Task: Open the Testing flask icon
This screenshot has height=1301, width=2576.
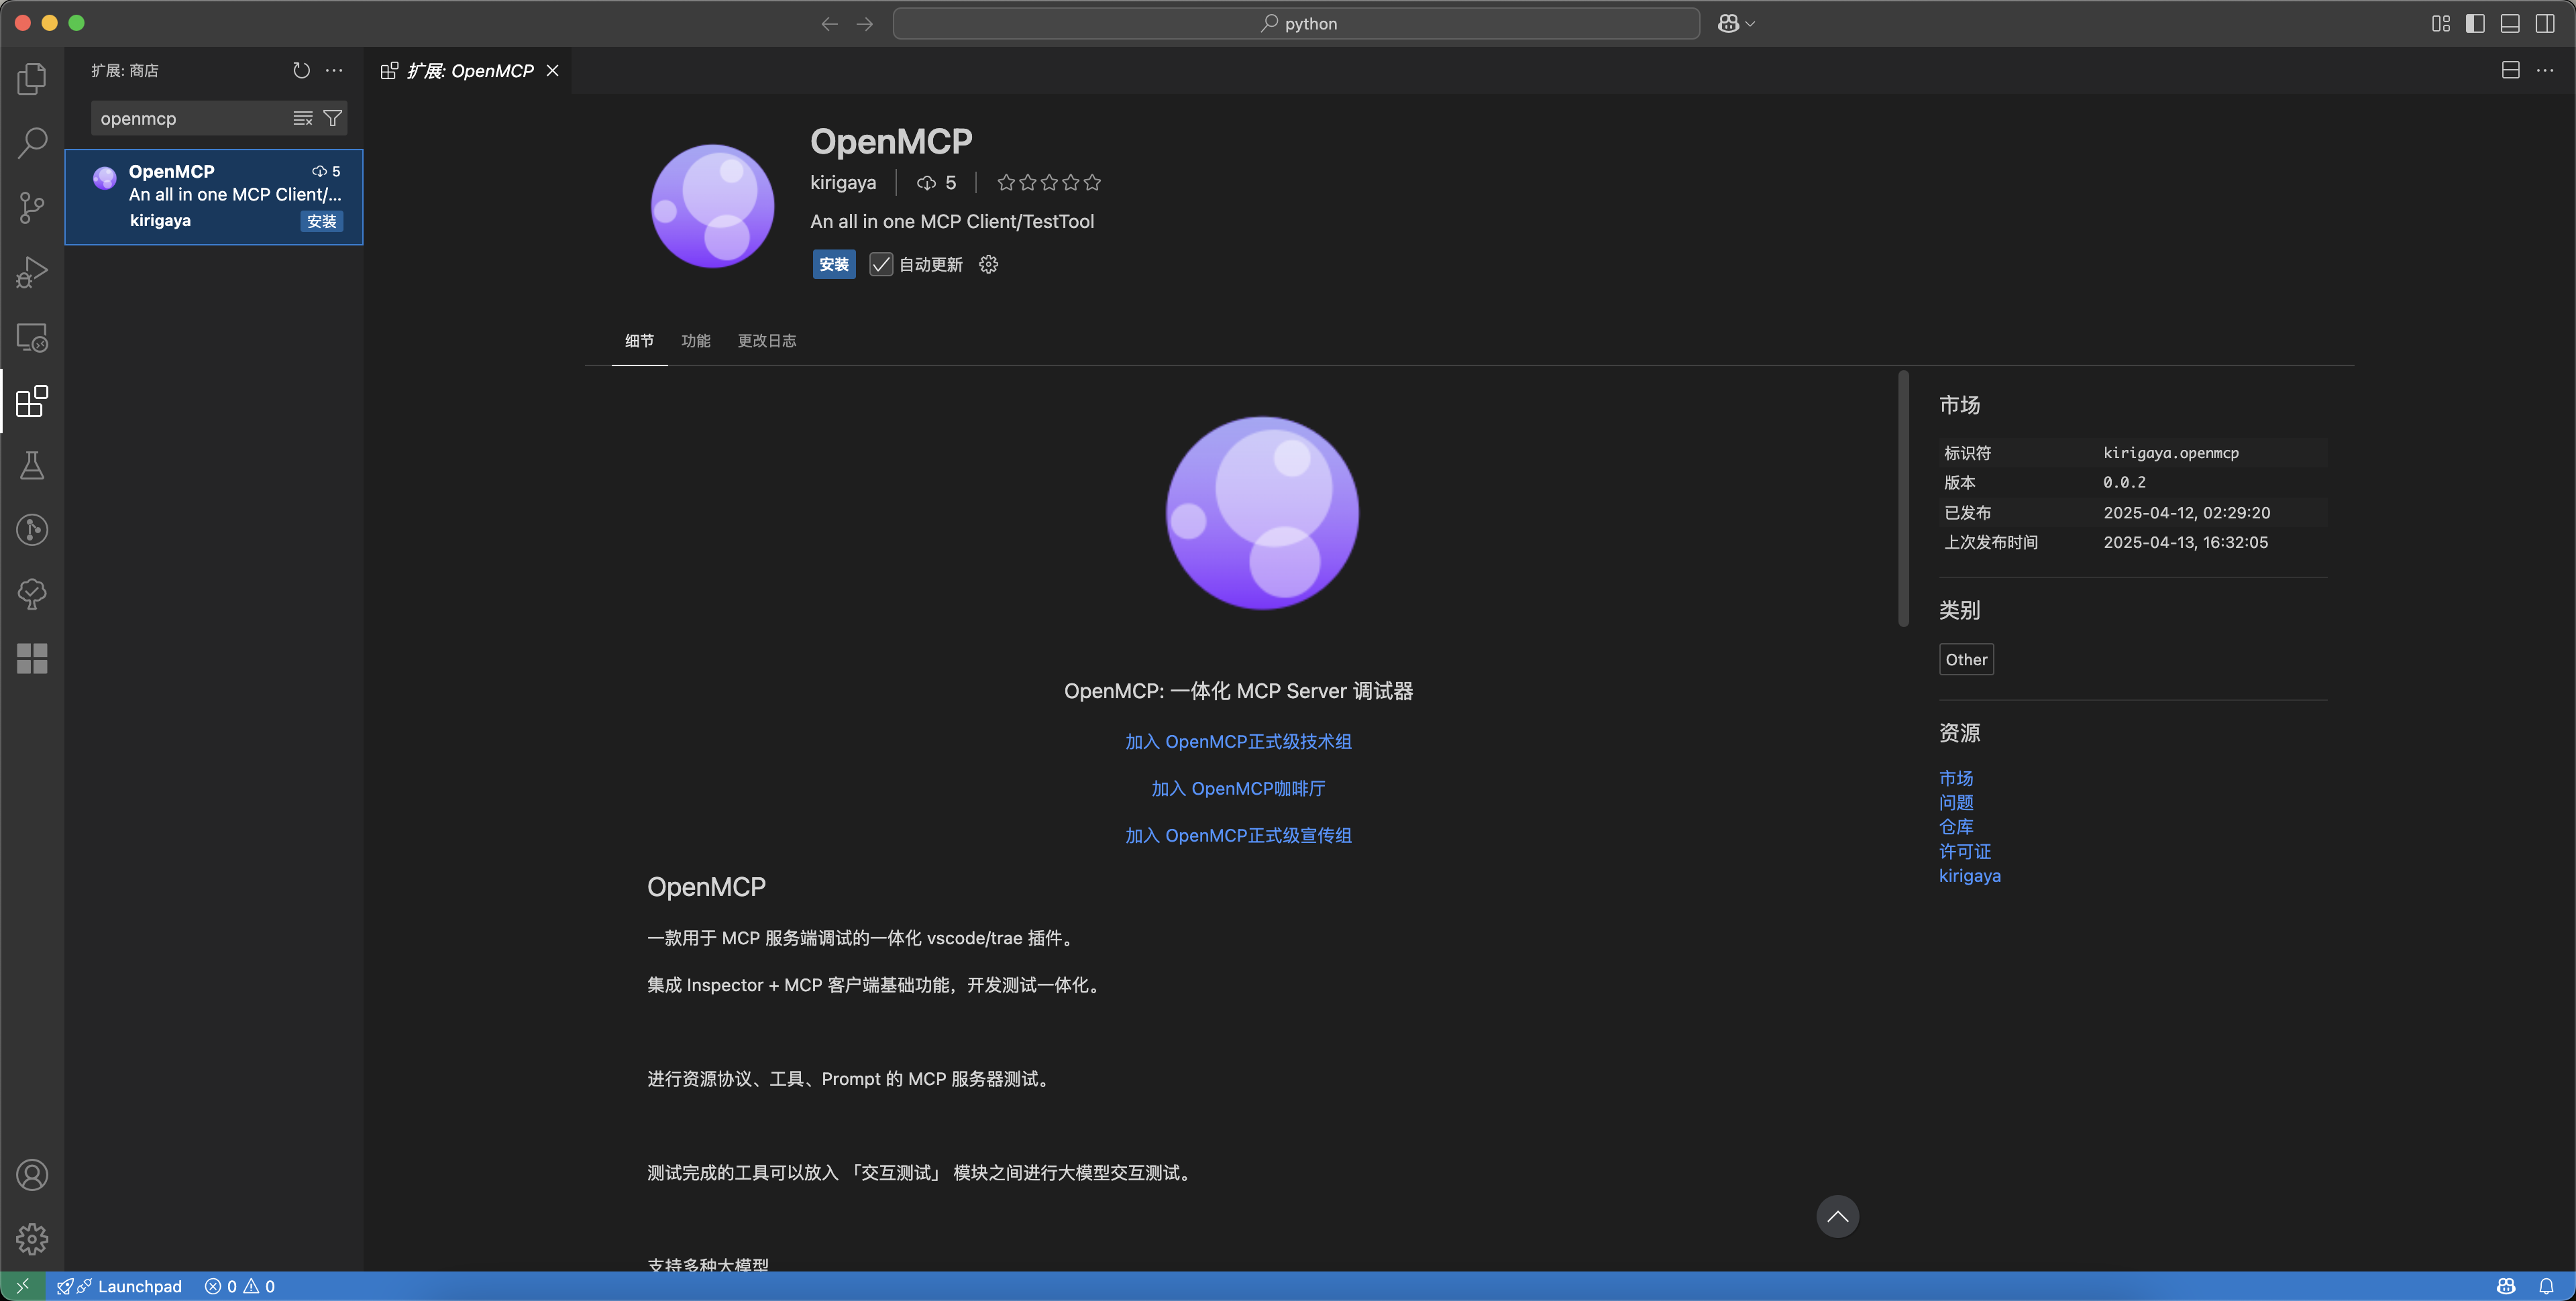Action: pos(32,465)
